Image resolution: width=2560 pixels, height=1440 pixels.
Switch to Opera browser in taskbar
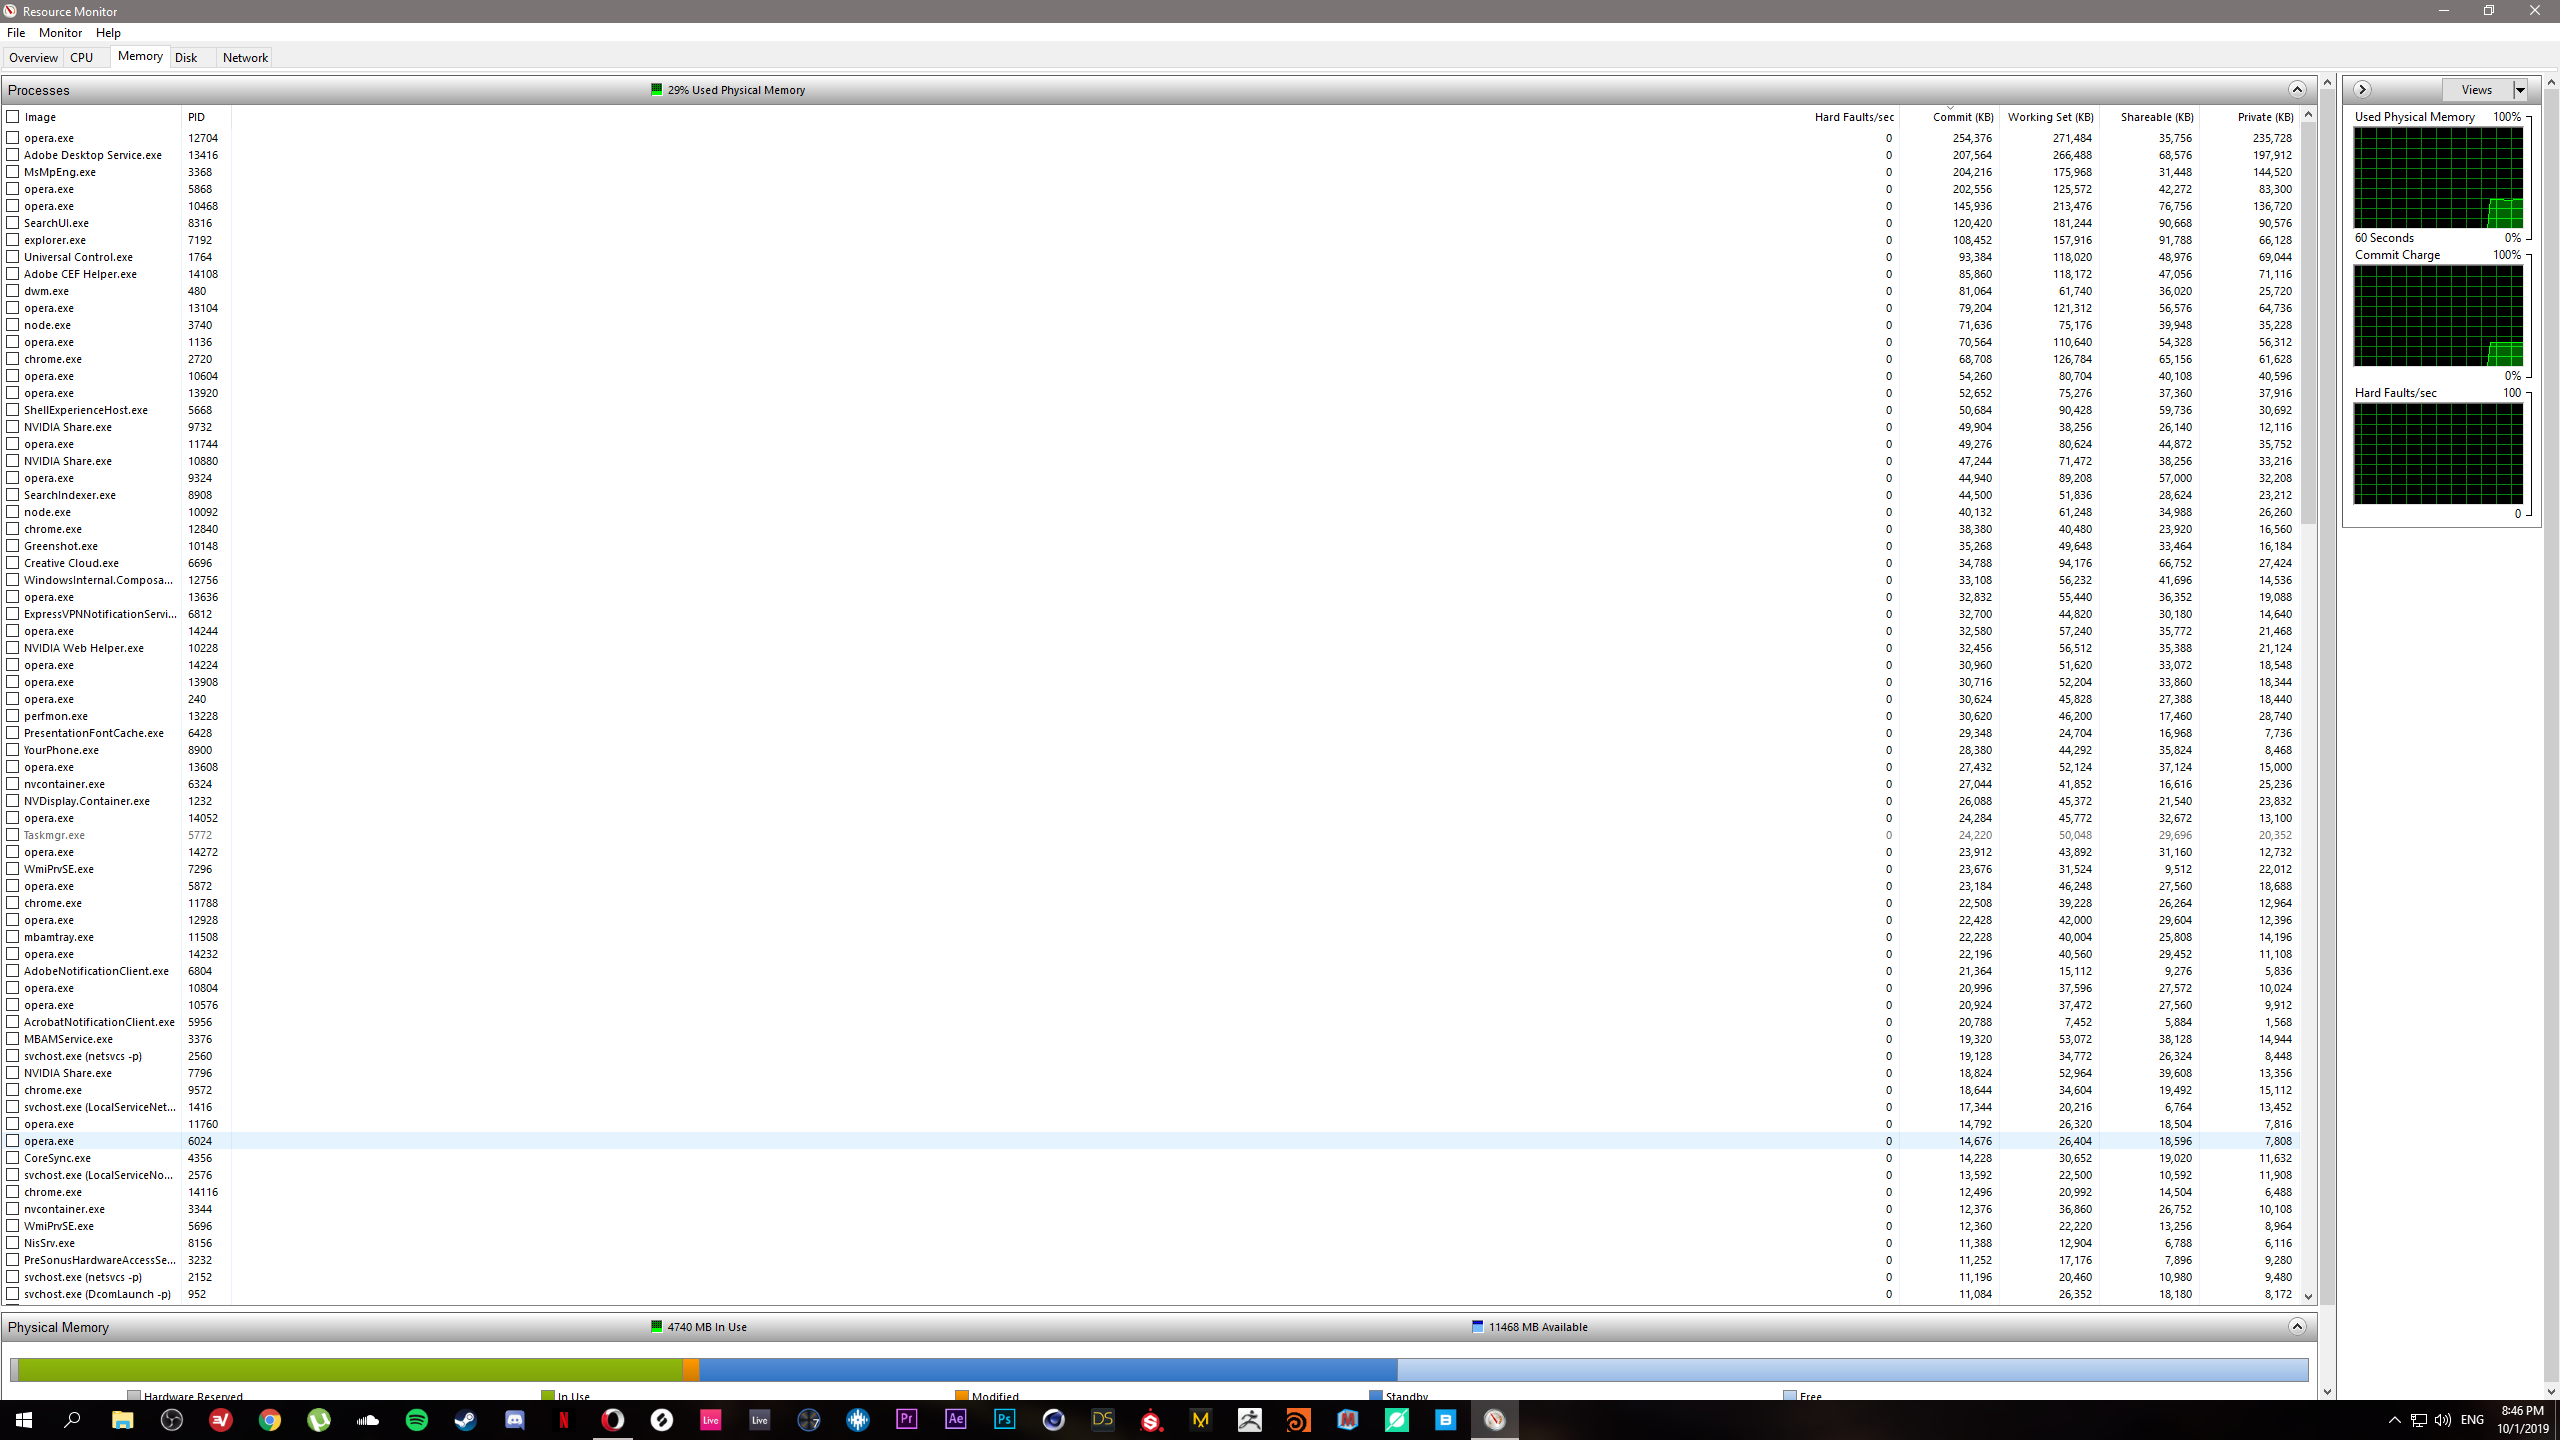tap(613, 1419)
